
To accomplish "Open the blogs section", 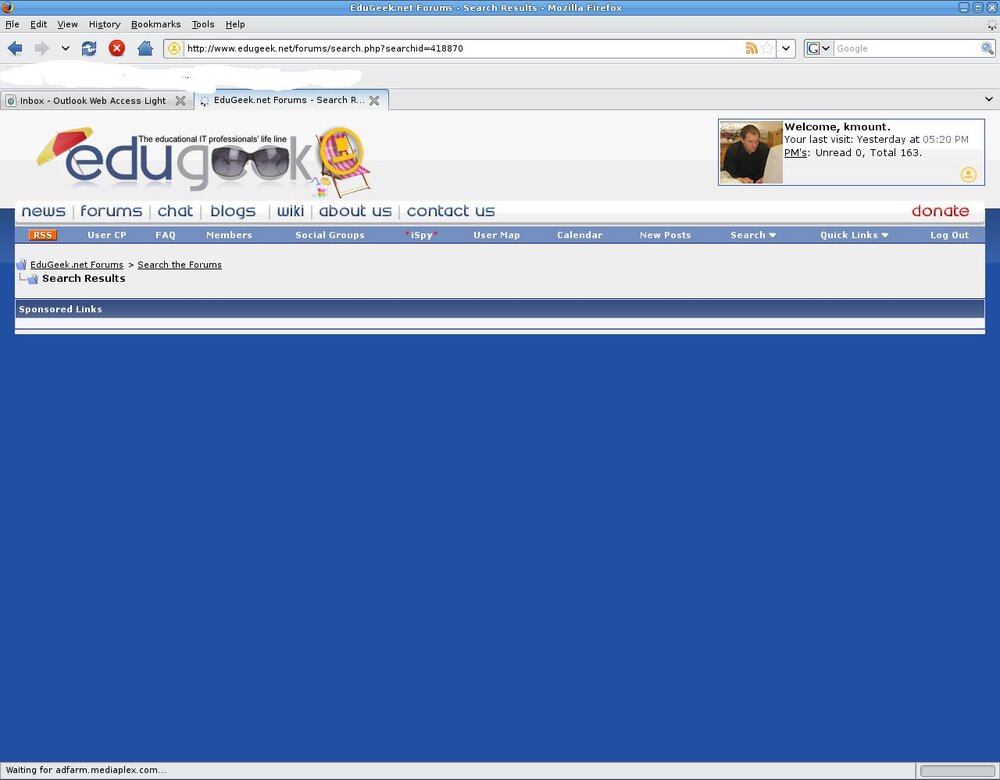I will 233,211.
